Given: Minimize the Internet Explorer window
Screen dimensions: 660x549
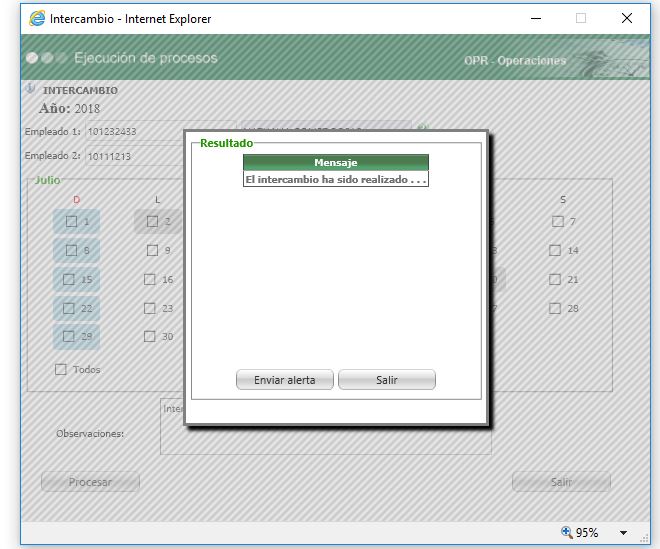Looking at the screenshot, I should click(536, 18).
